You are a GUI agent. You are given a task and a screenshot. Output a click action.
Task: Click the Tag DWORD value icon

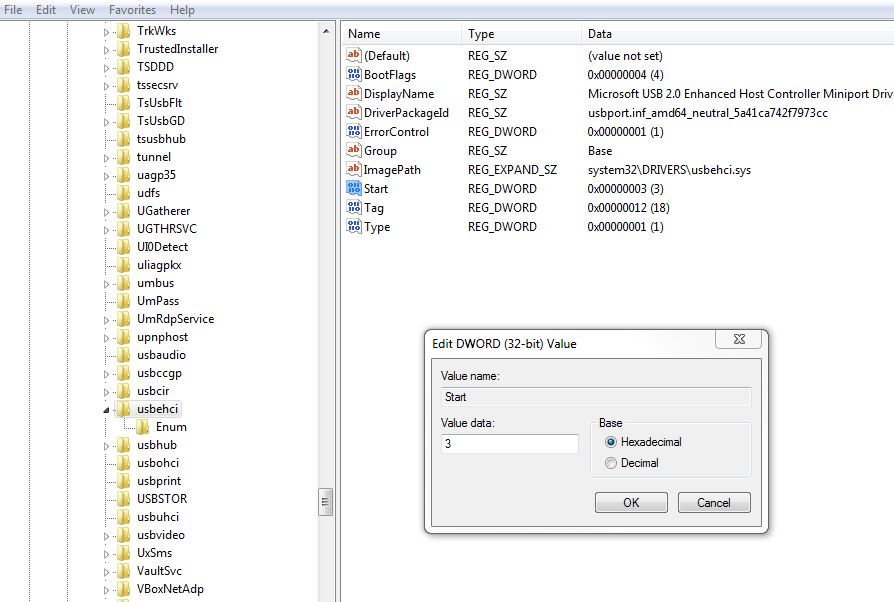pos(353,208)
